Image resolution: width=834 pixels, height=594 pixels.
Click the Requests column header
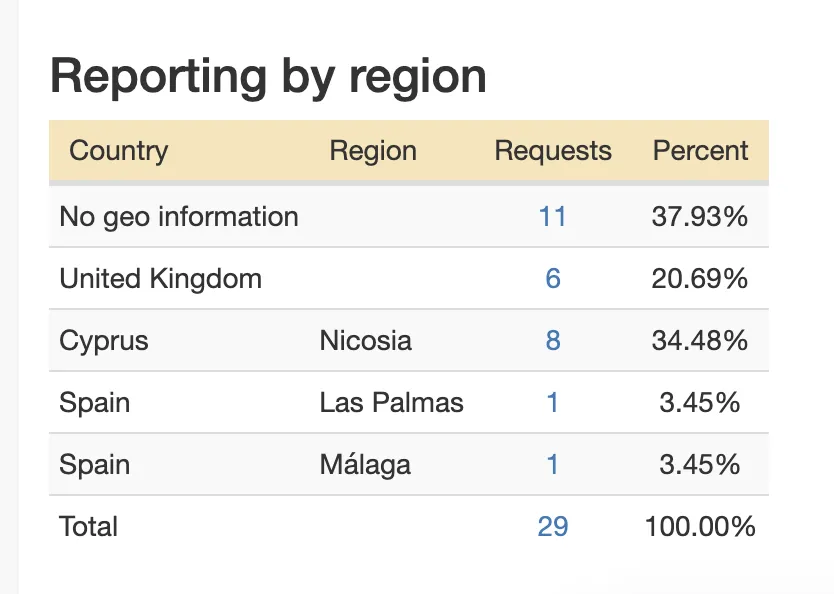tap(553, 151)
